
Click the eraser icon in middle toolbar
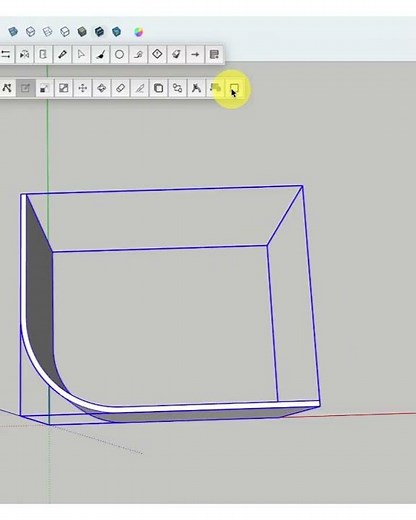tap(176, 54)
